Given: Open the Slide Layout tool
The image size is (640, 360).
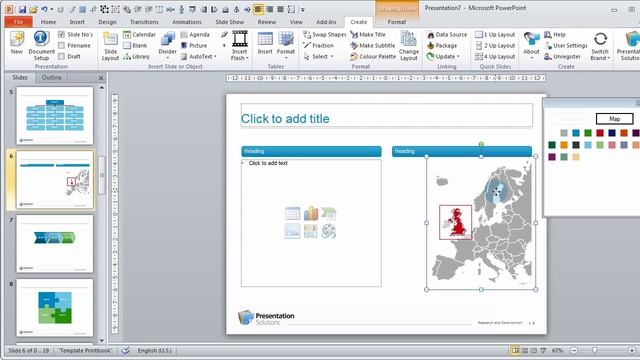Looking at the screenshot, I should (x=110, y=46).
